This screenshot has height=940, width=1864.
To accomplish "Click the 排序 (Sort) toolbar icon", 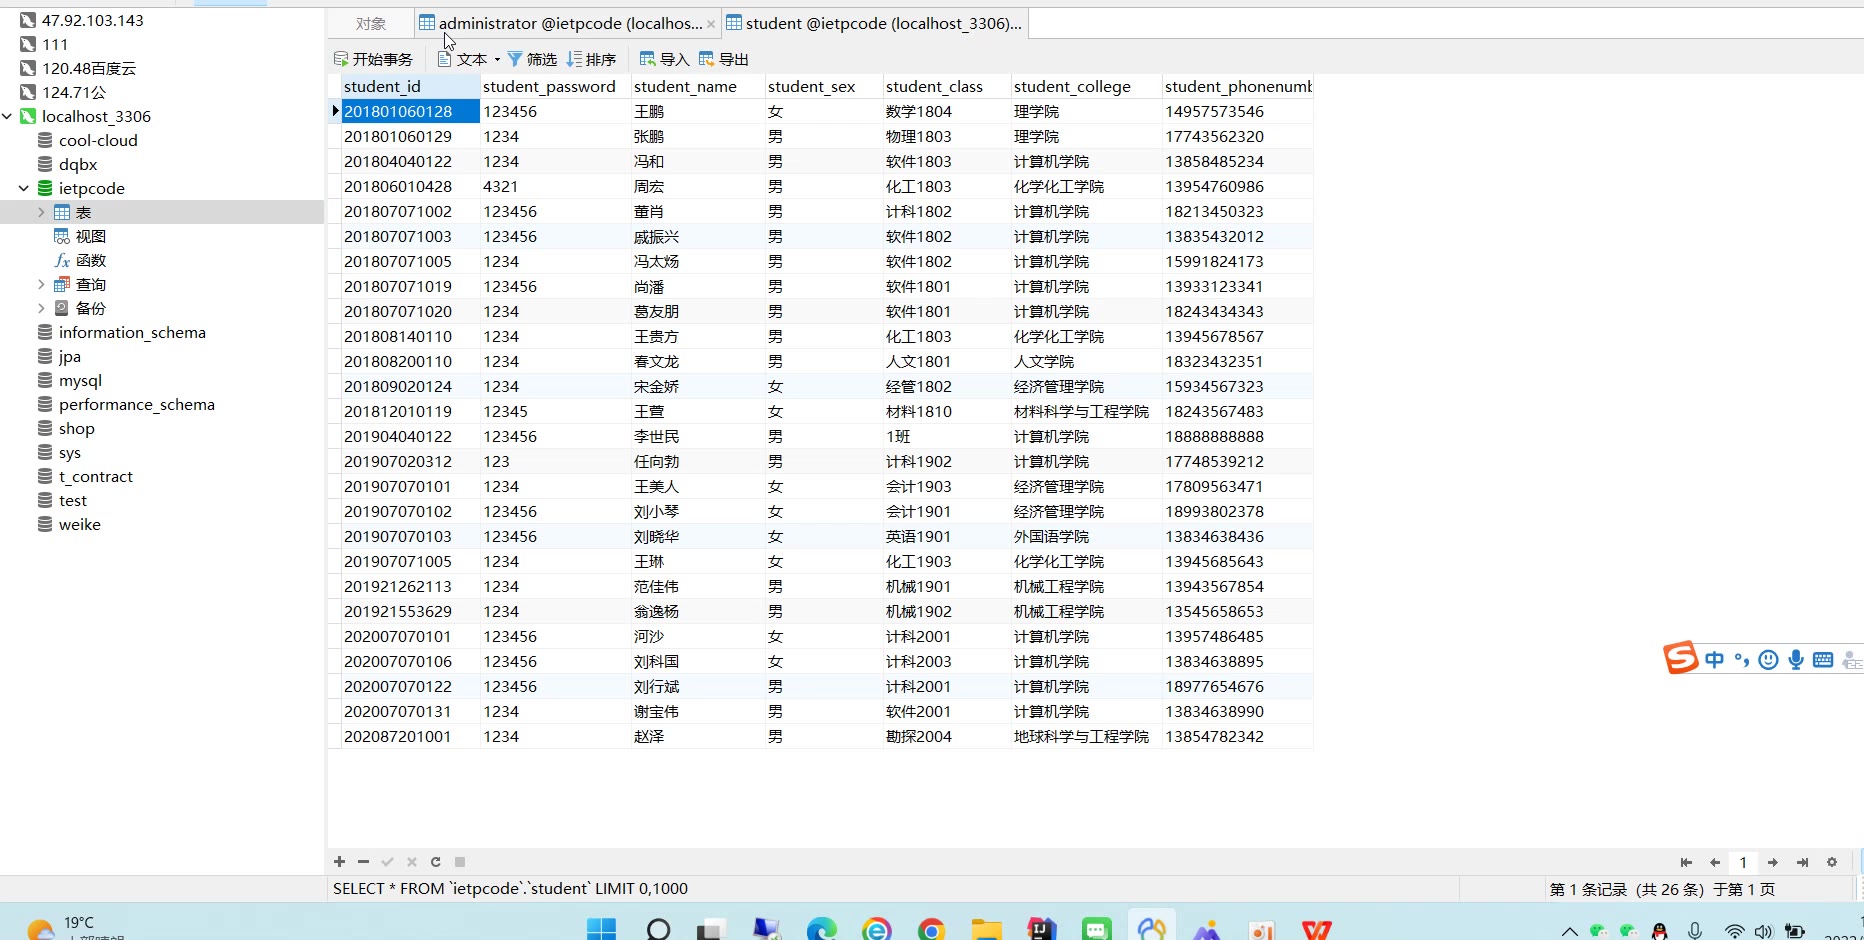I will coord(575,59).
